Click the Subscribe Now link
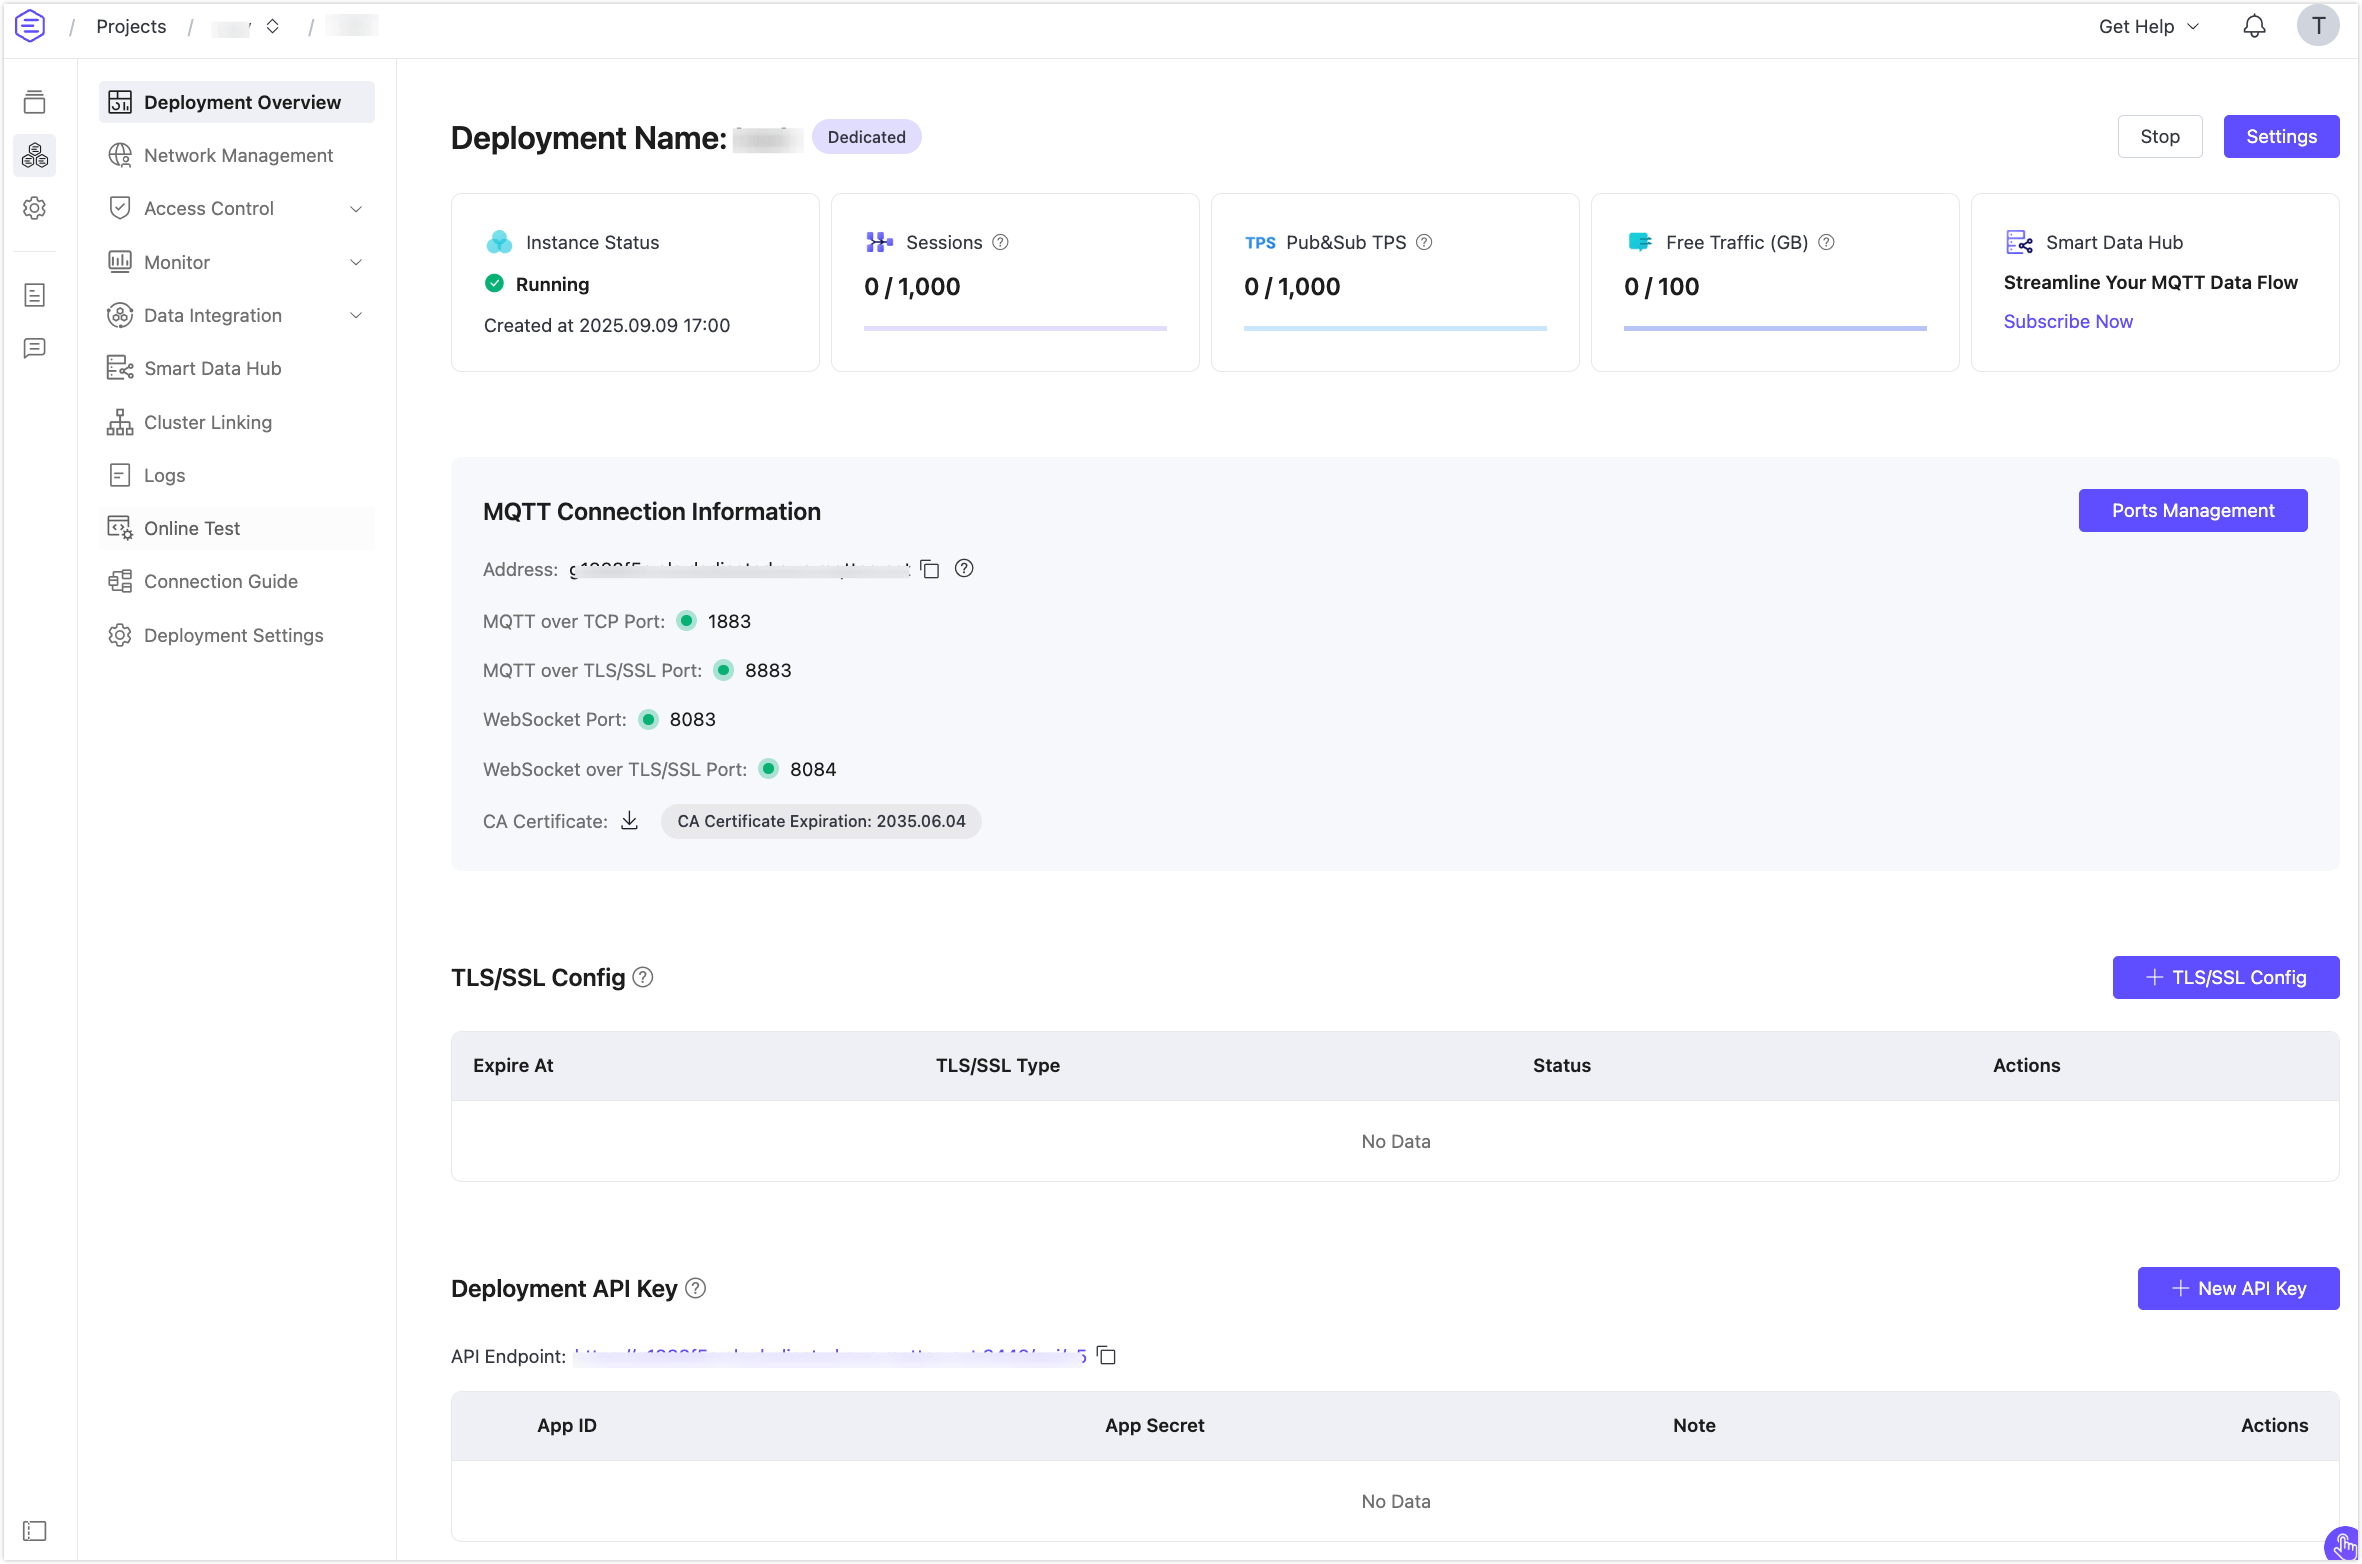Image resolution: width=2362 pixels, height=1564 pixels. (x=2067, y=322)
